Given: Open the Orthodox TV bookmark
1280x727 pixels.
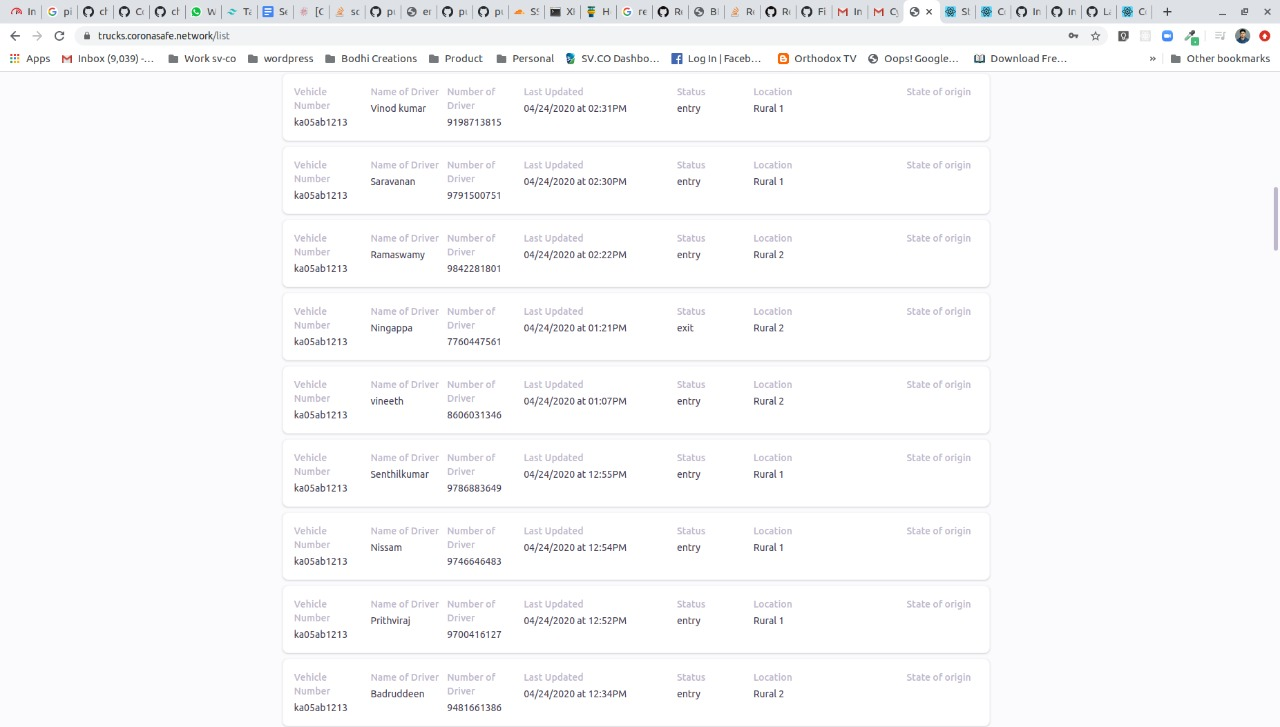Looking at the screenshot, I should [817, 58].
